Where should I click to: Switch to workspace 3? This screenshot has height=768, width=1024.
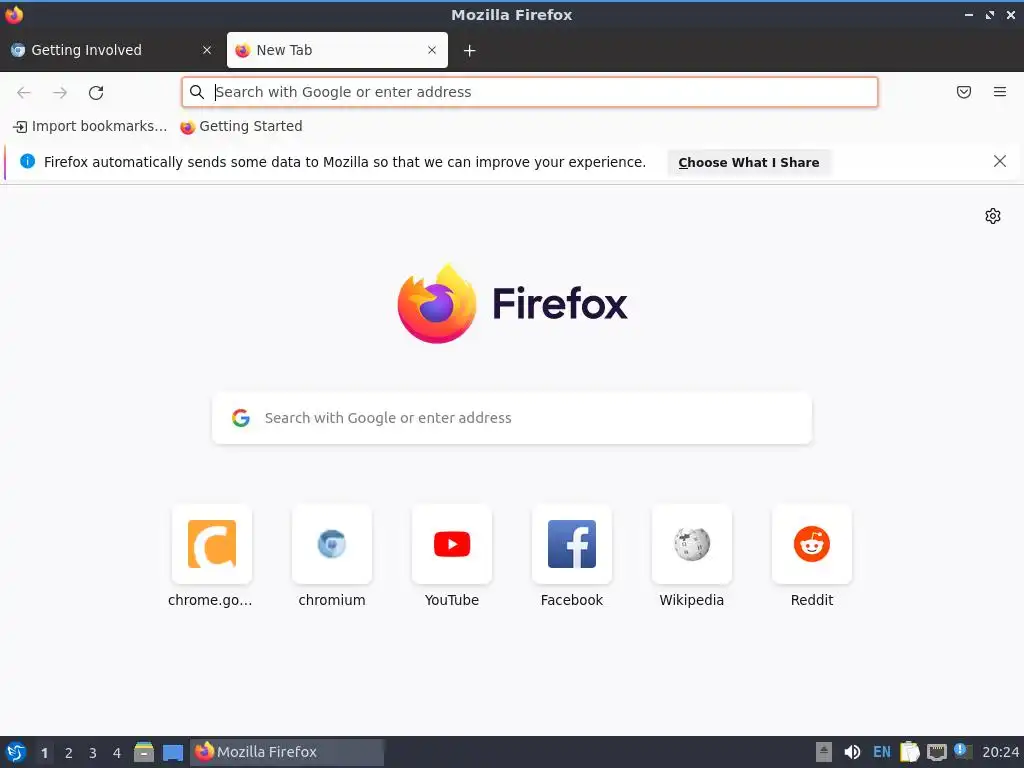pyautogui.click(x=93, y=753)
